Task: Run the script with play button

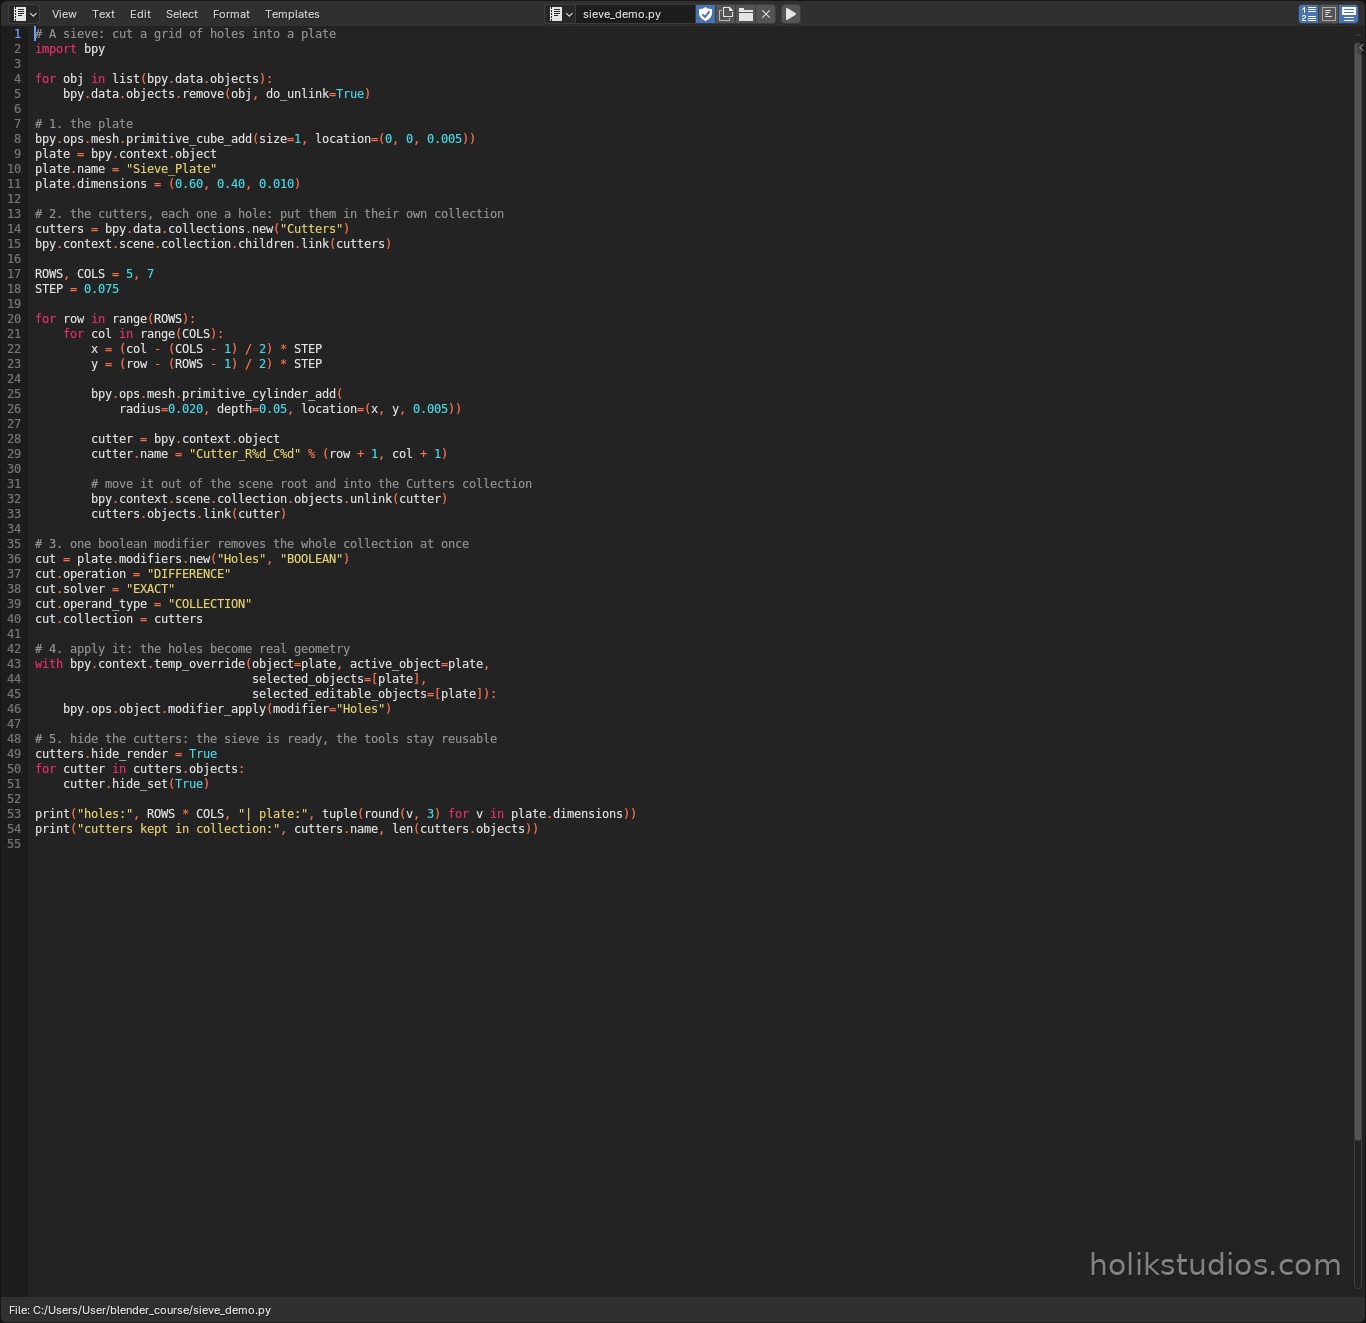Action: 791,14
